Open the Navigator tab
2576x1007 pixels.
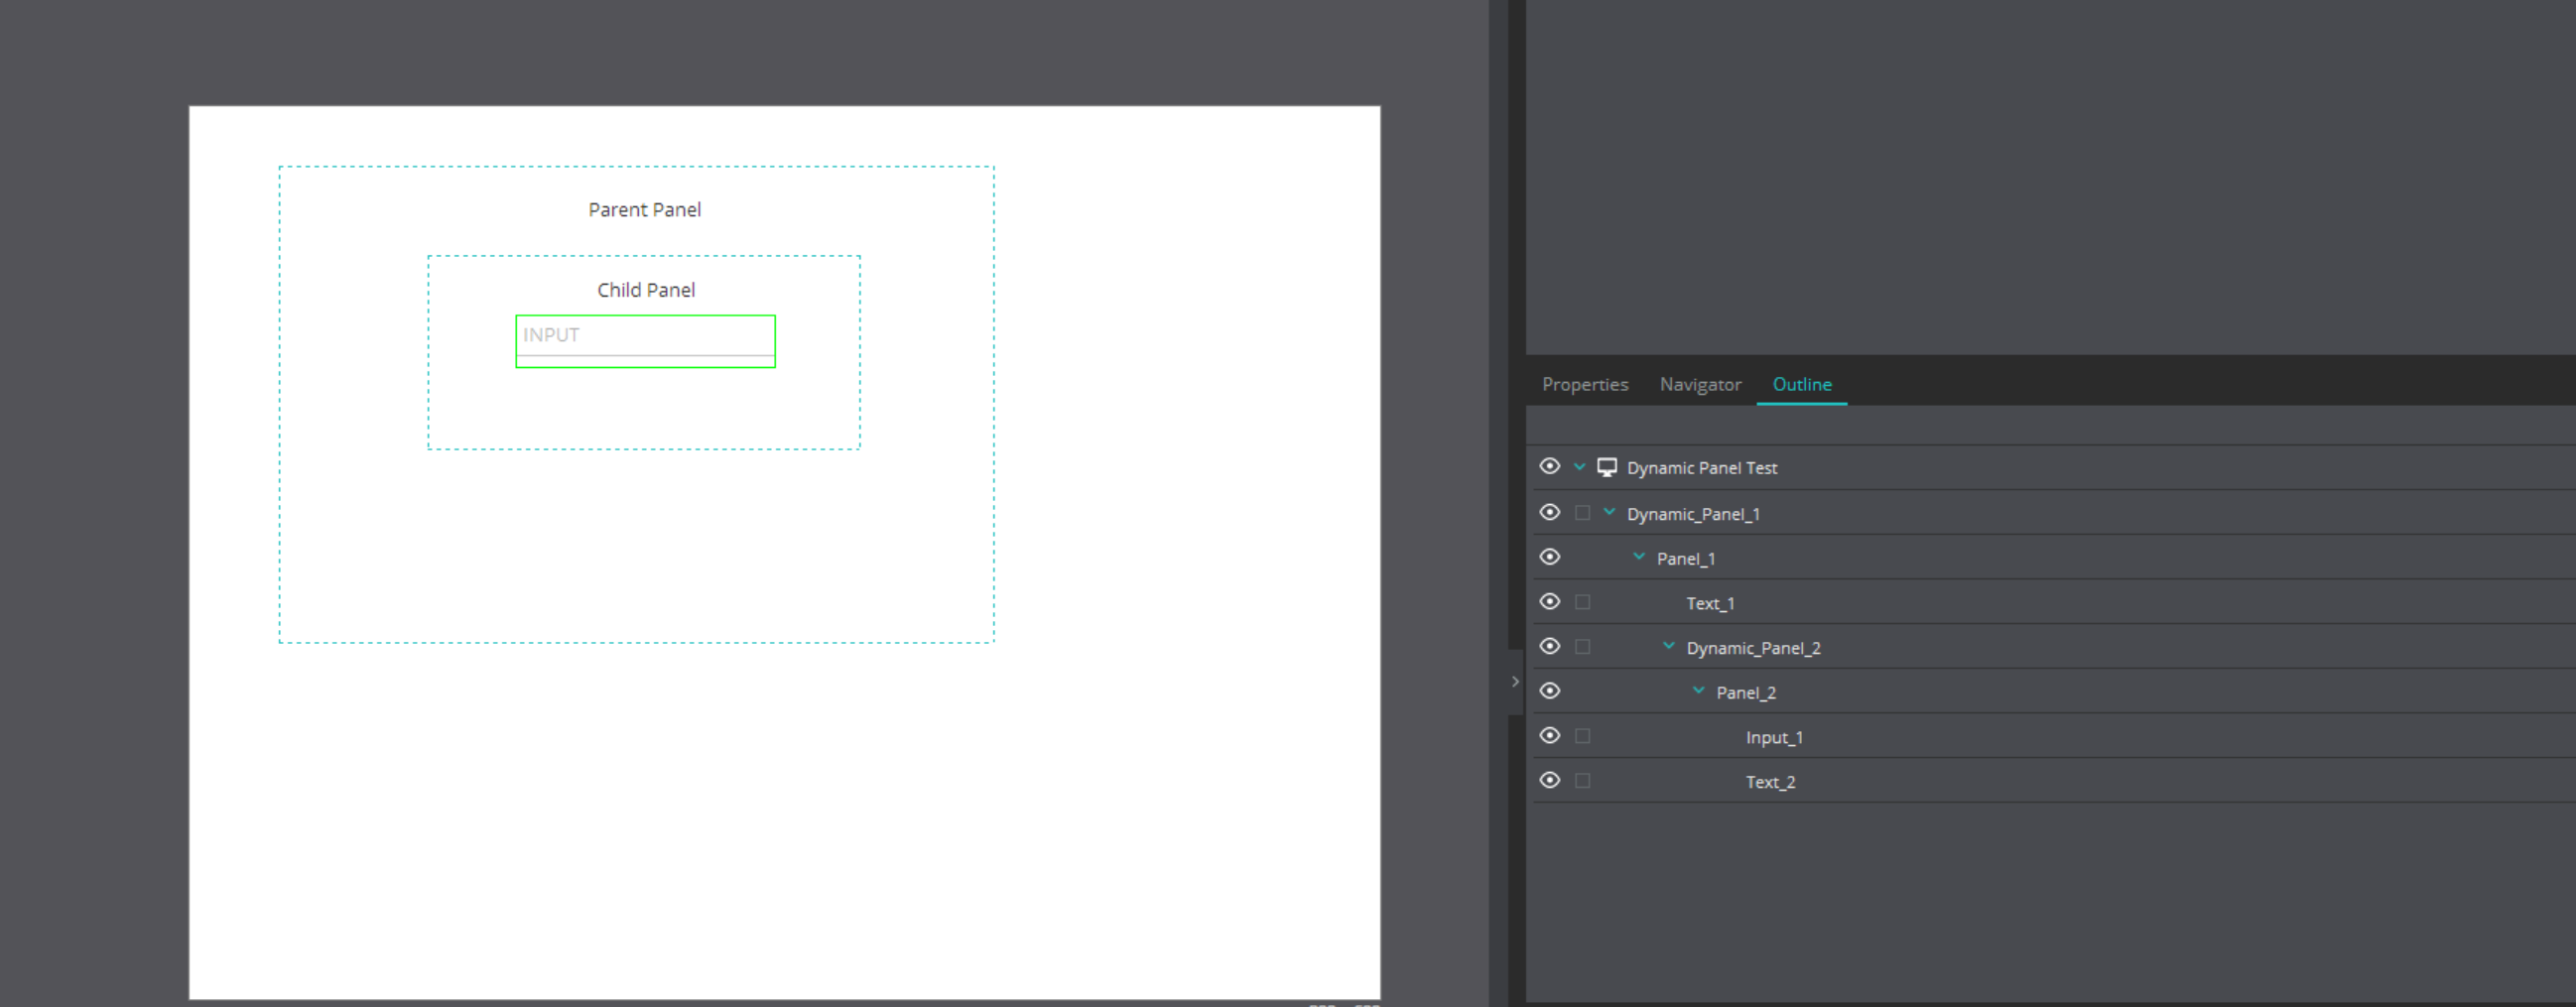pyautogui.click(x=1699, y=384)
